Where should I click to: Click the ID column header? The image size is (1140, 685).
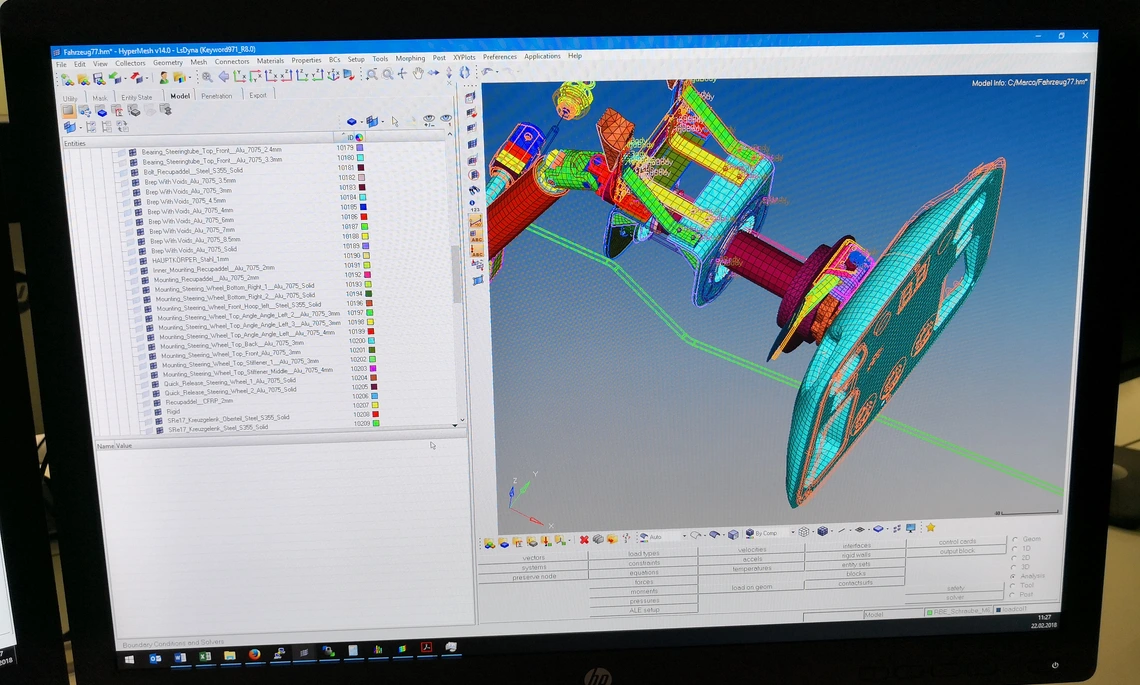(x=350, y=137)
